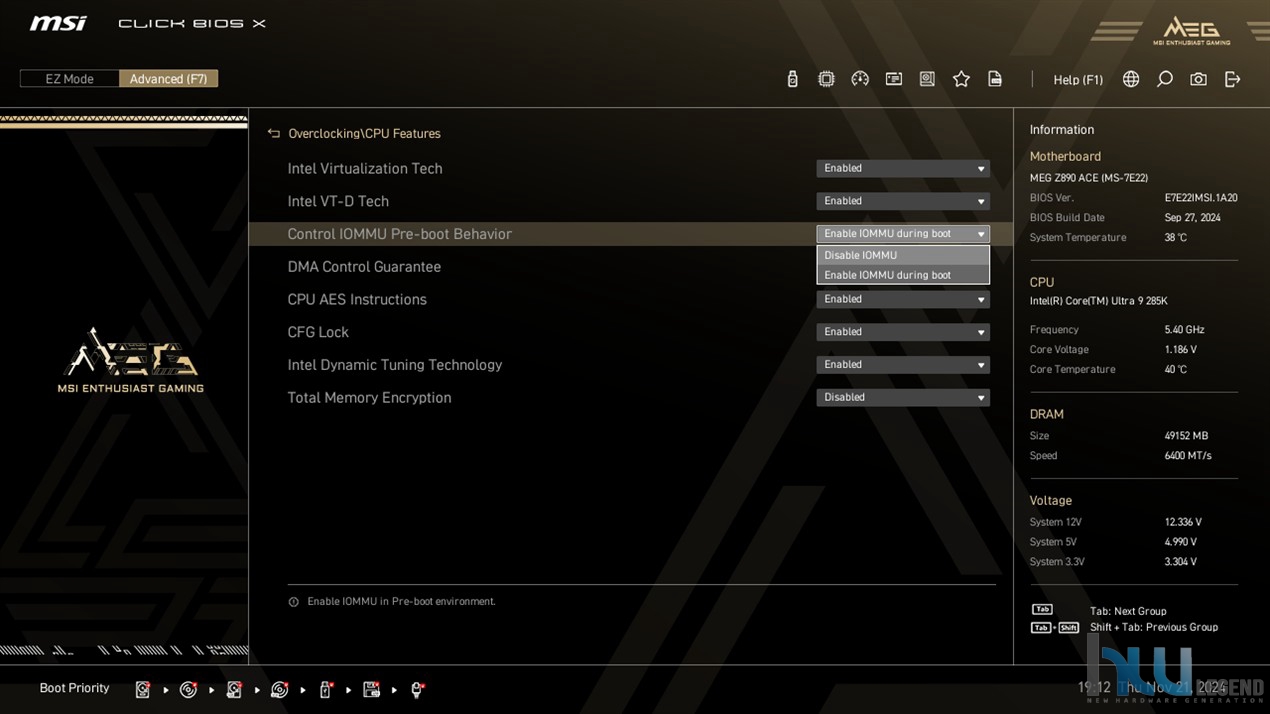Click the back arrow beside Overclocking\CPU Features
The image size is (1270, 714).
(274, 133)
